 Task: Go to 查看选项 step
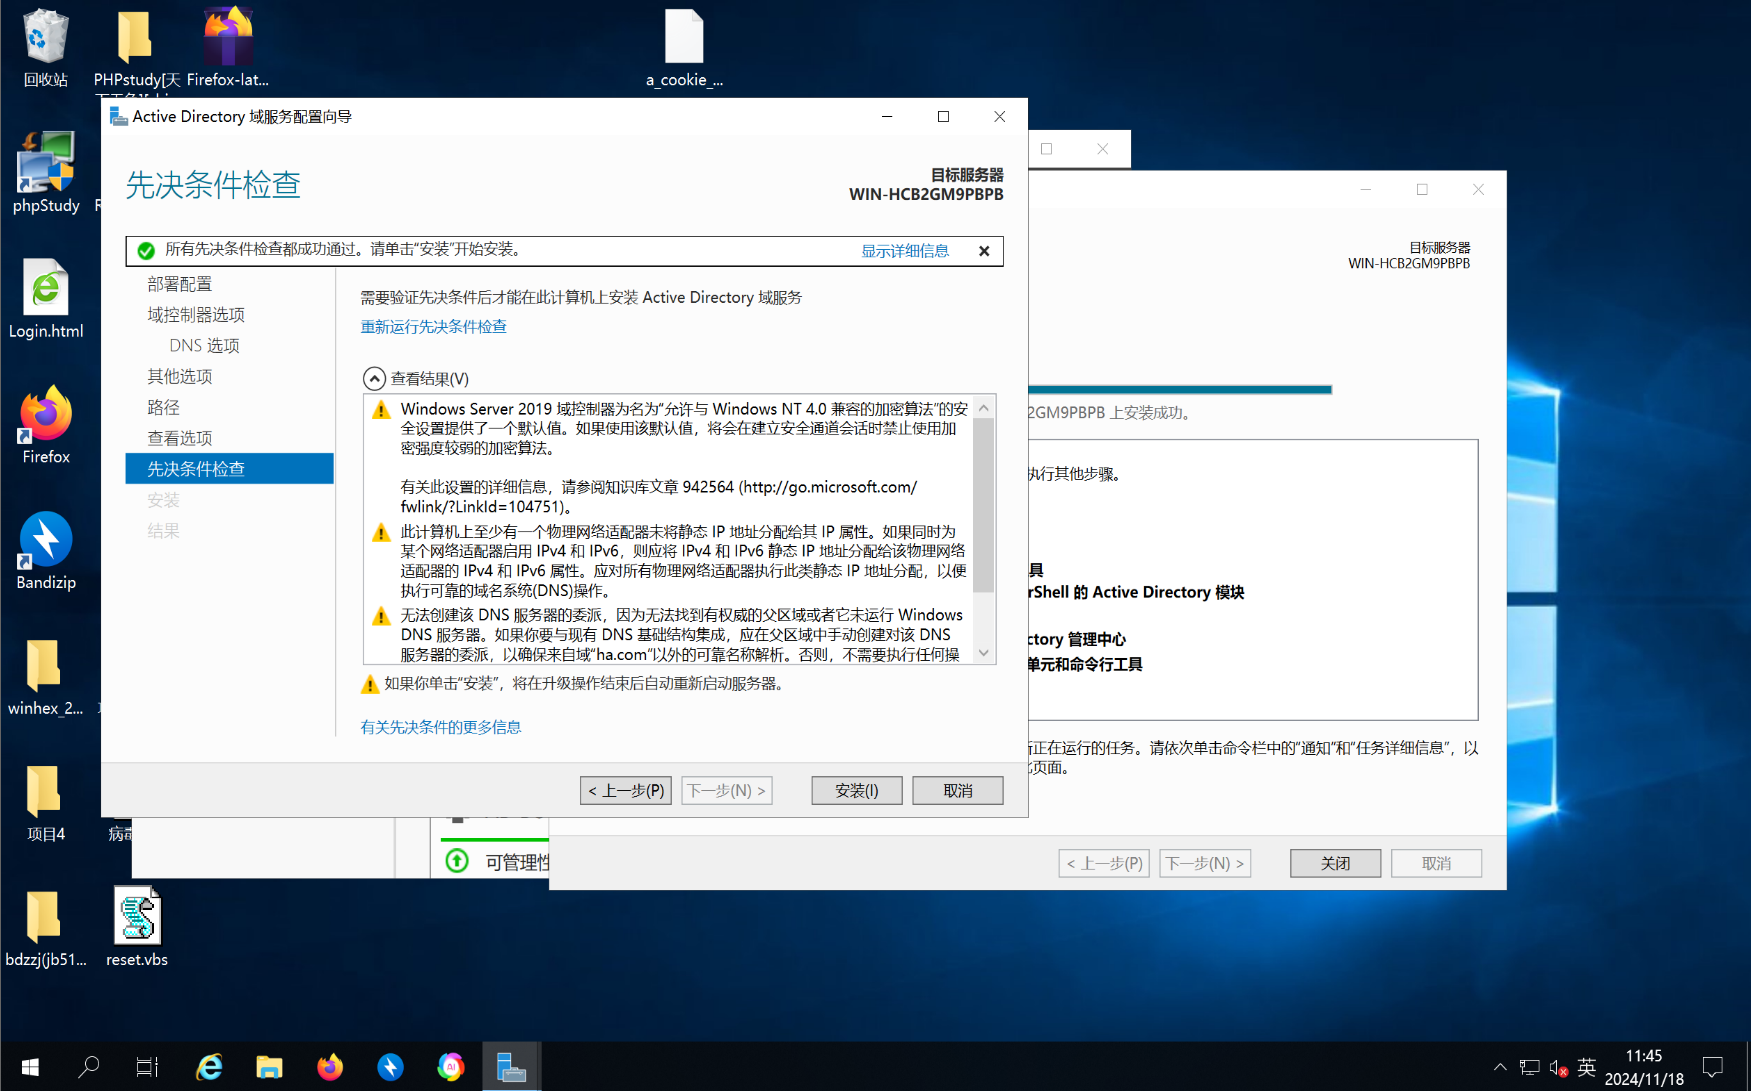(180, 438)
